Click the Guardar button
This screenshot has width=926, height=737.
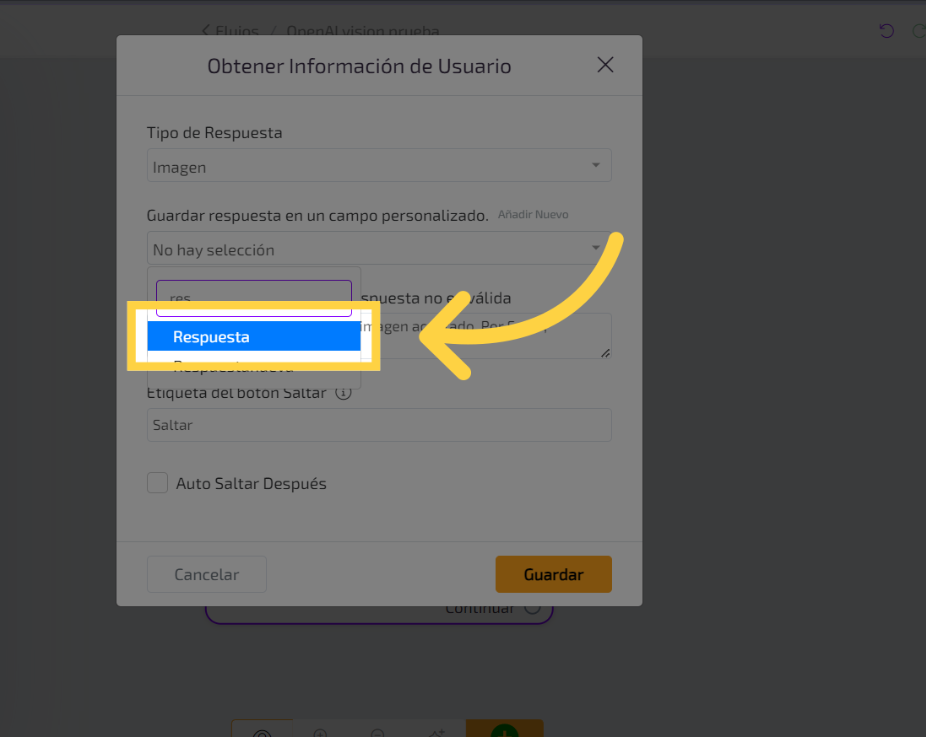553,574
